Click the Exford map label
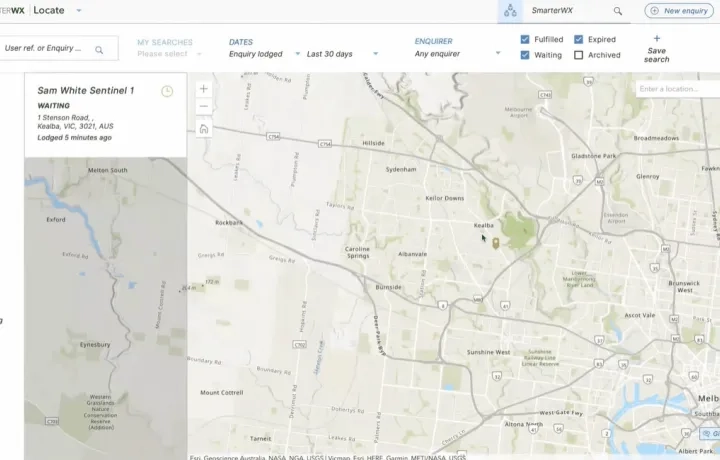Screen dimensions: 720x460 56,220
